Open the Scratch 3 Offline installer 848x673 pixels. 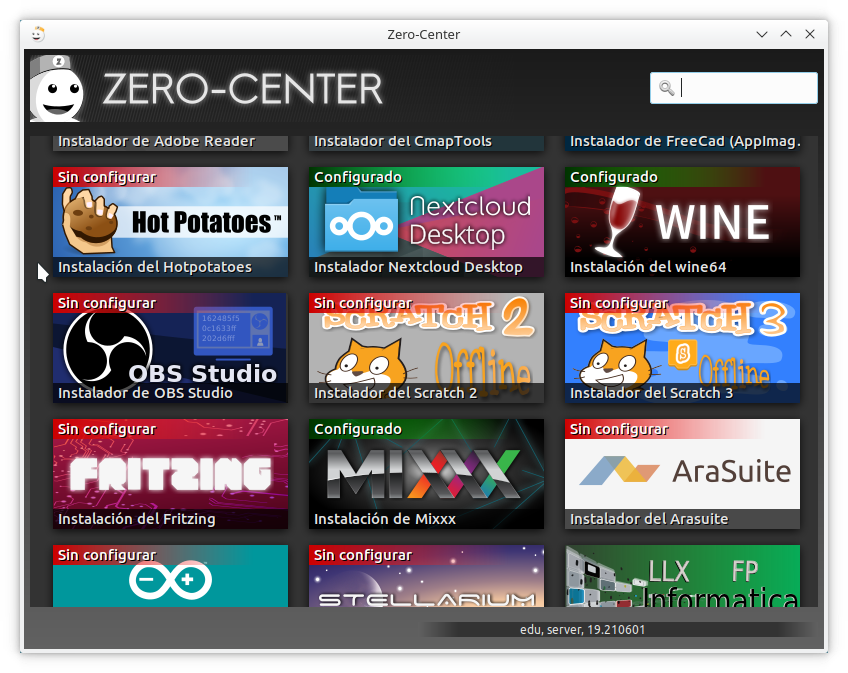[x=682, y=348]
